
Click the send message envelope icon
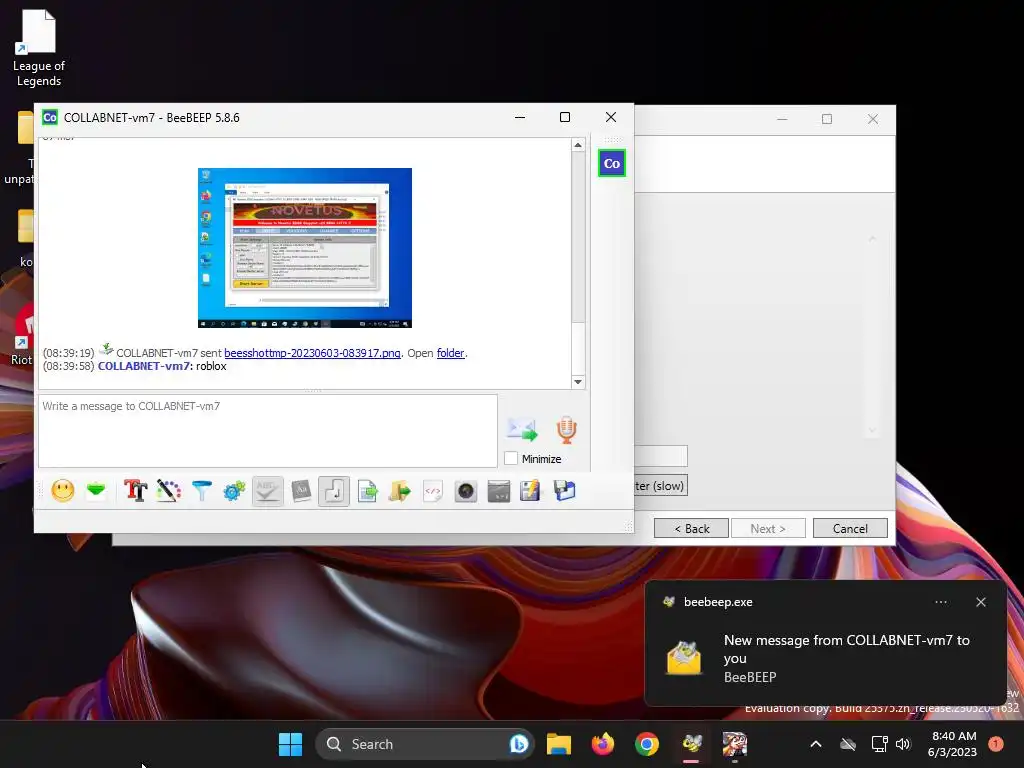pos(522,429)
